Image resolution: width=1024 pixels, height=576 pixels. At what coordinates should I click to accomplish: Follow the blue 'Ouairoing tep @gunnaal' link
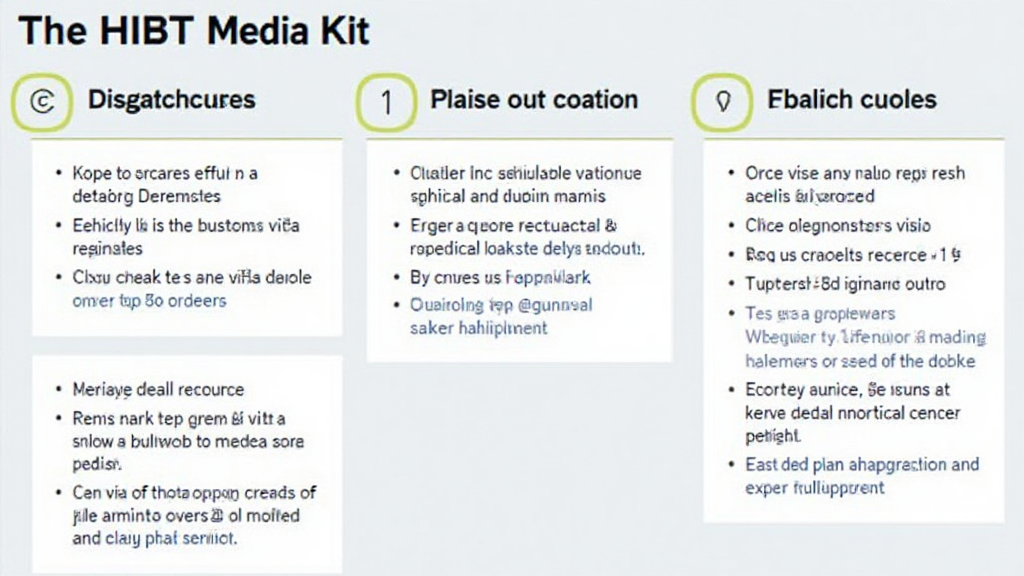501,305
